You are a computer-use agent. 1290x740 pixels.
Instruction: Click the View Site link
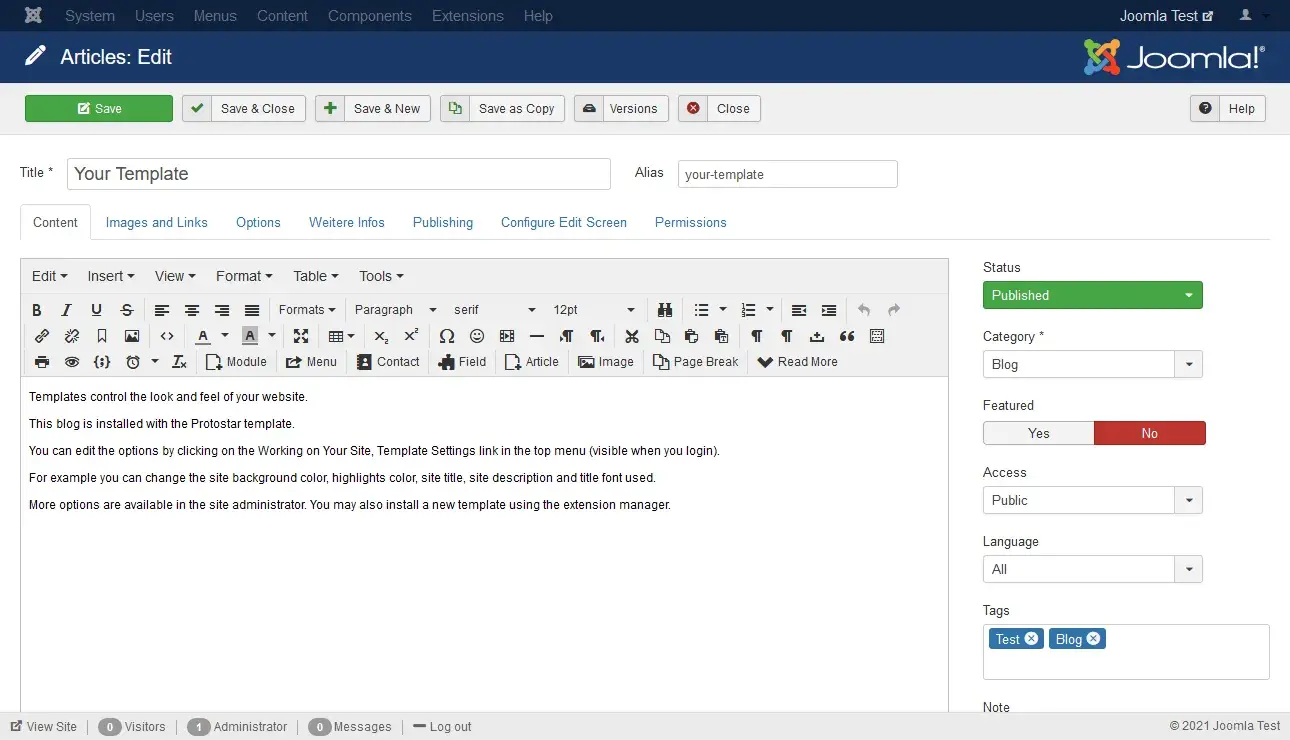coord(44,726)
